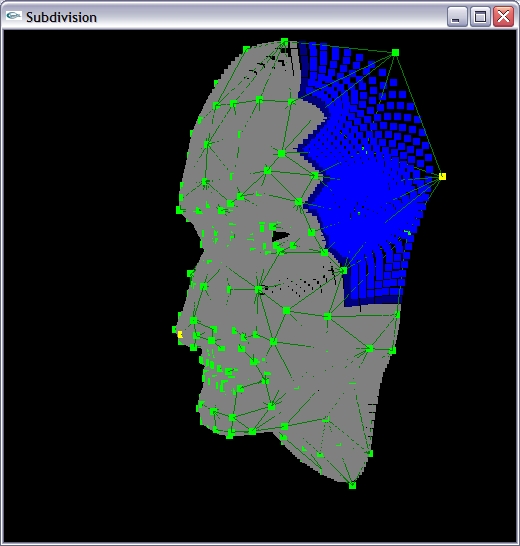Minimize the Subdivision window

(x=457, y=16)
